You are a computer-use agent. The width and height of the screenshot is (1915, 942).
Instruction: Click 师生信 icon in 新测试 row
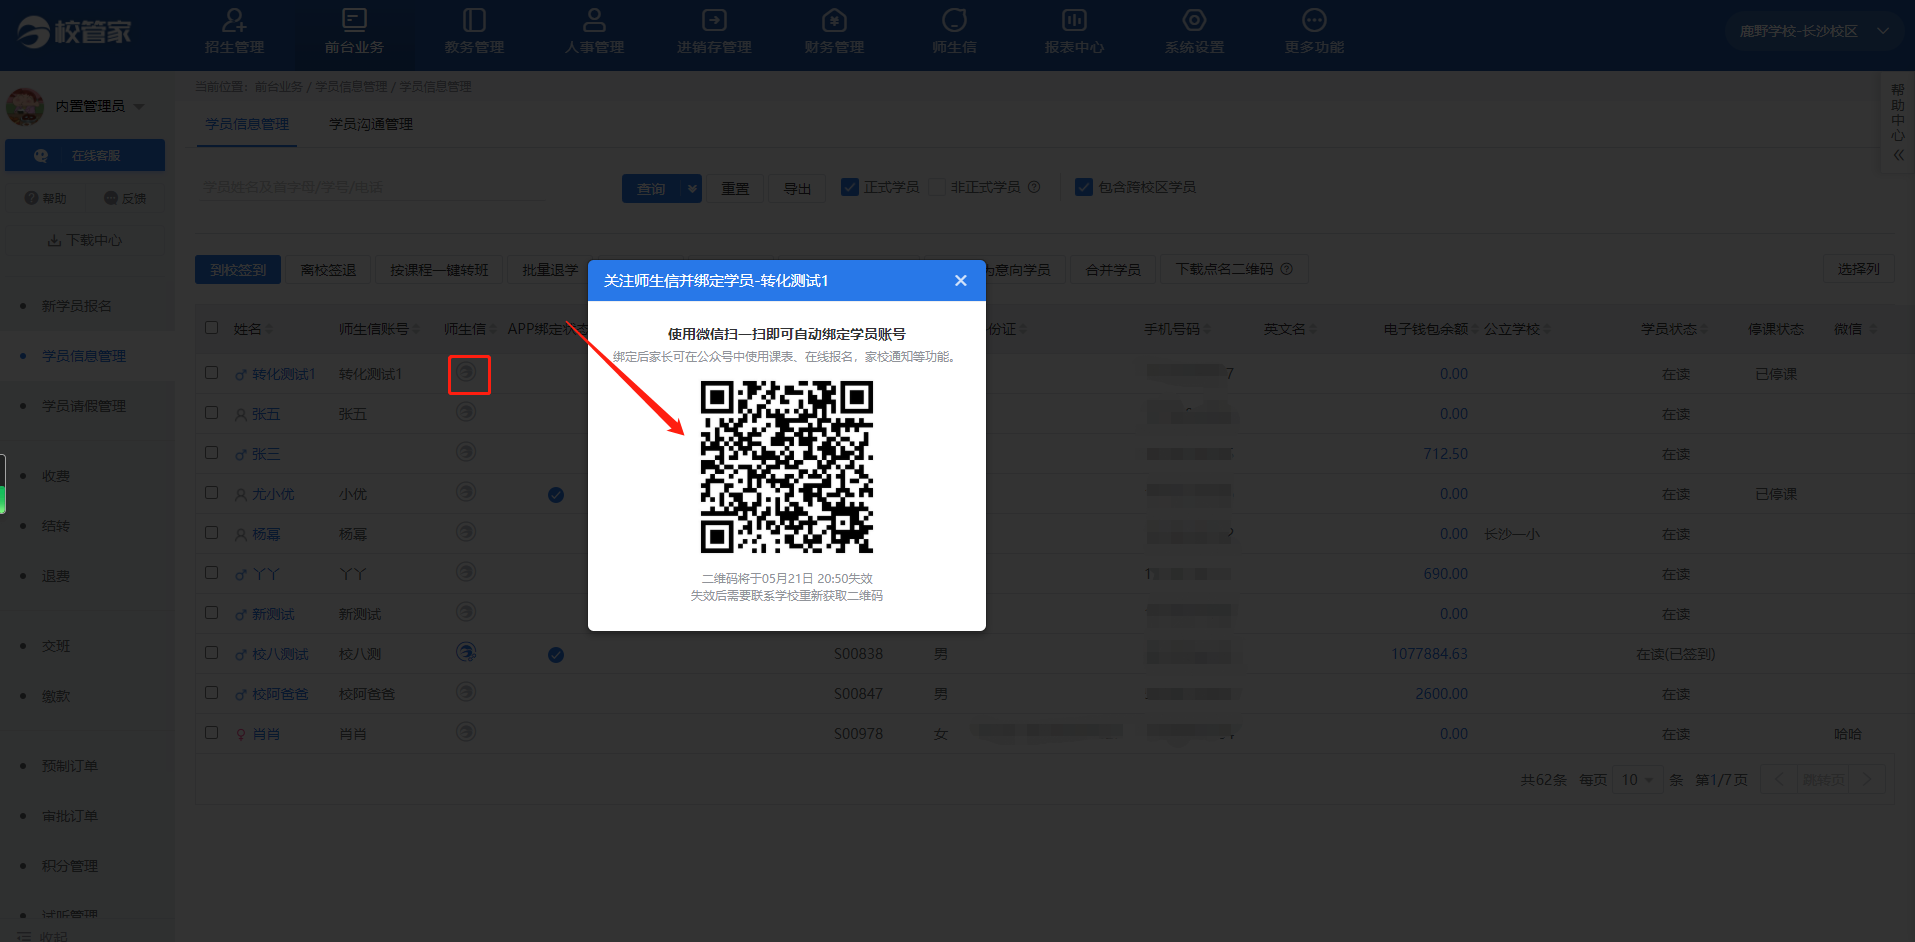click(x=466, y=613)
